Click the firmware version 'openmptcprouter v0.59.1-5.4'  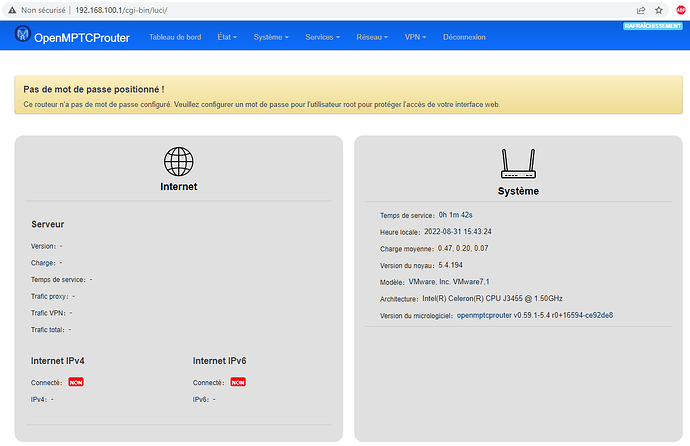pyautogui.click(x=535, y=315)
